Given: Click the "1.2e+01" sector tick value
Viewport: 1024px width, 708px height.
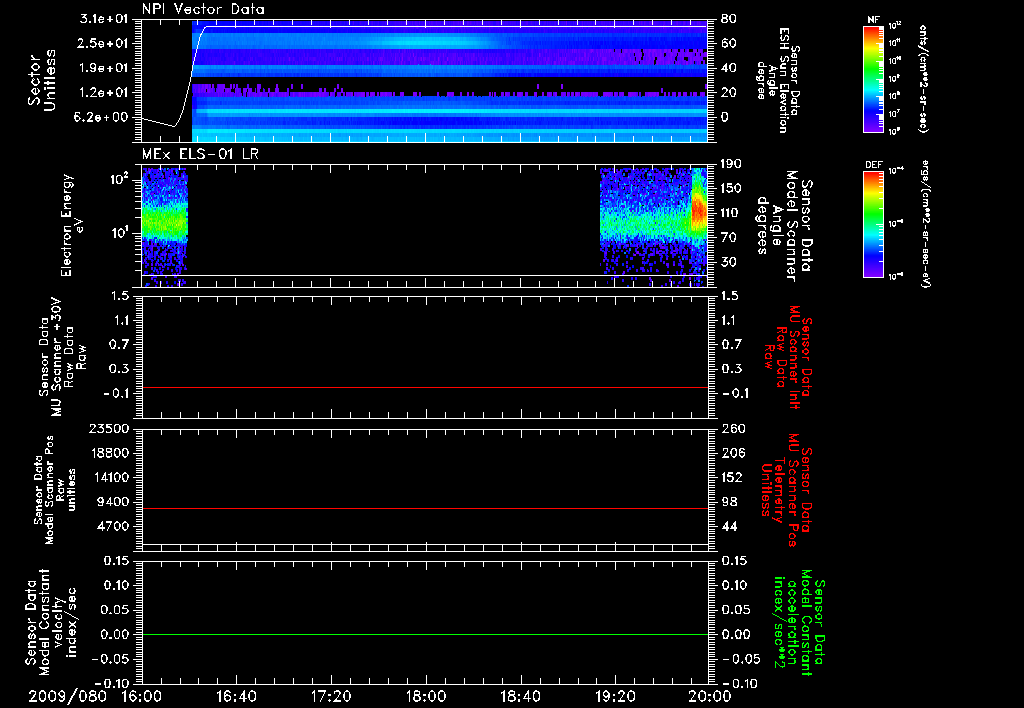Looking at the screenshot, I should [104, 93].
